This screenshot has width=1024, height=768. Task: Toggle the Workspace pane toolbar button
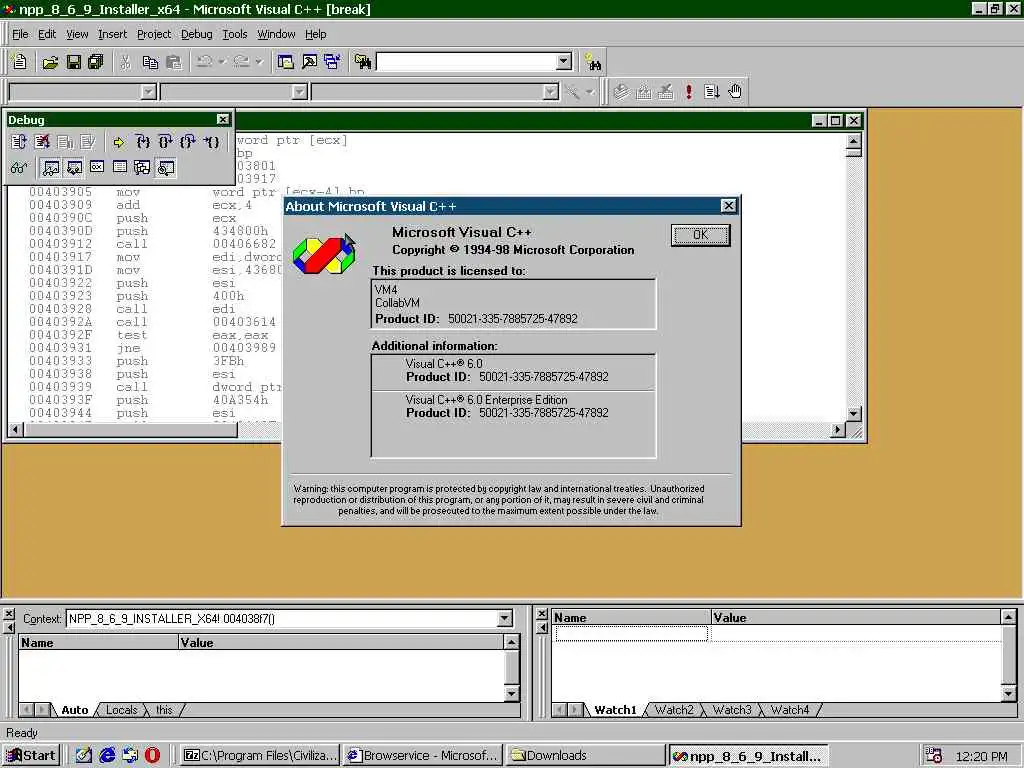(285, 62)
